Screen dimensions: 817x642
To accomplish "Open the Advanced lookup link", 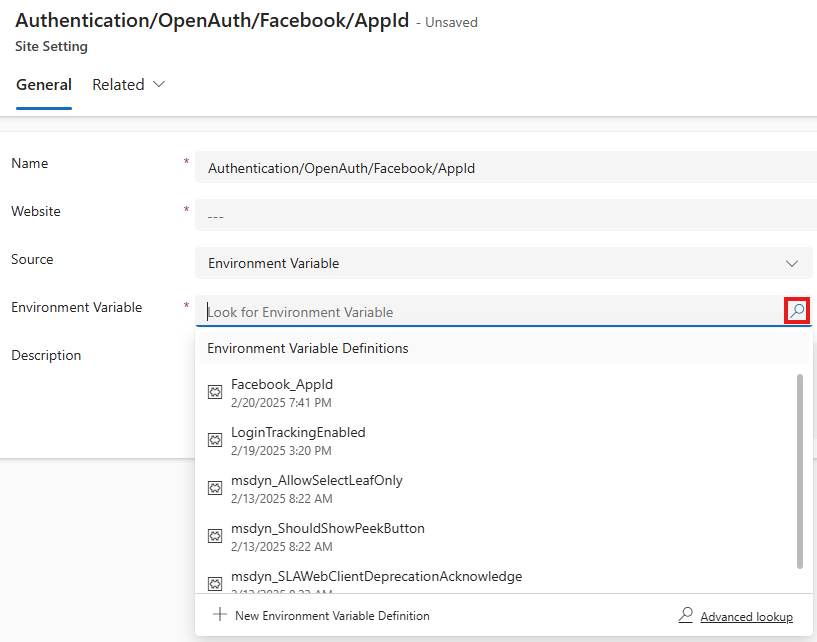I will (x=746, y=616).
